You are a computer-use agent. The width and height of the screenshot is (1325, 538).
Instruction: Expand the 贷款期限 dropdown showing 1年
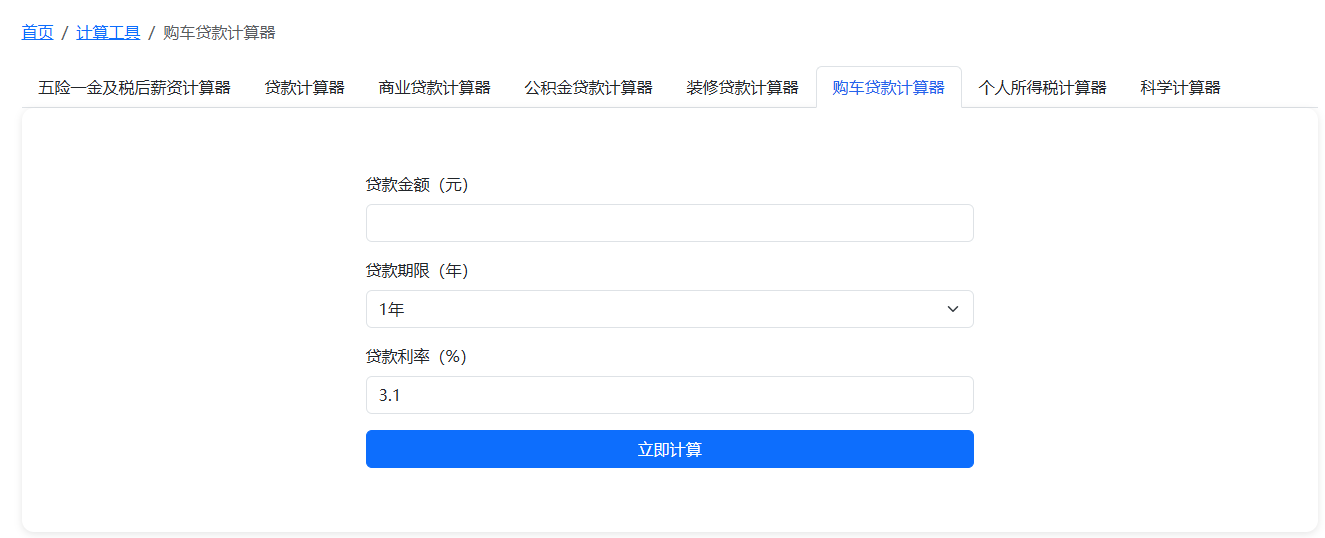point(670,309)
